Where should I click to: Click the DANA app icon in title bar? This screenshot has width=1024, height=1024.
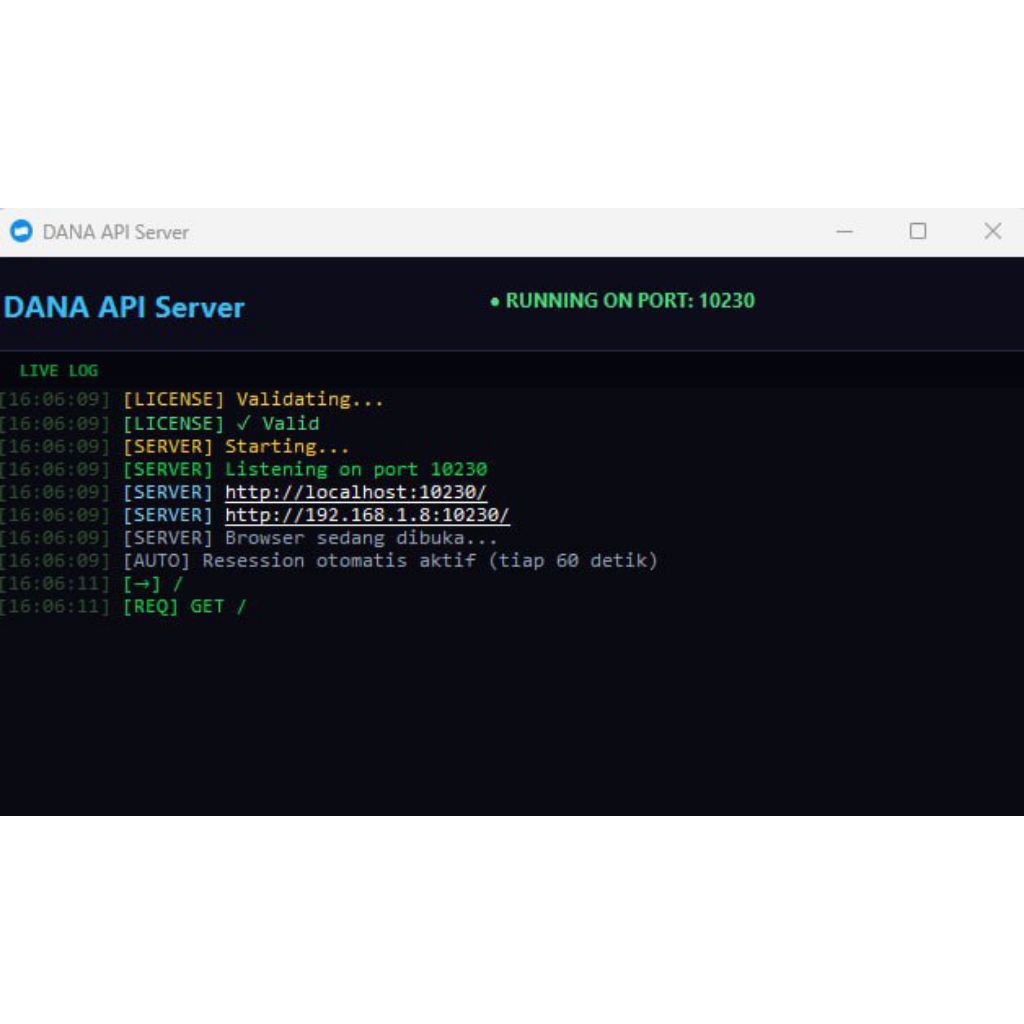click(x=21, y=231)
